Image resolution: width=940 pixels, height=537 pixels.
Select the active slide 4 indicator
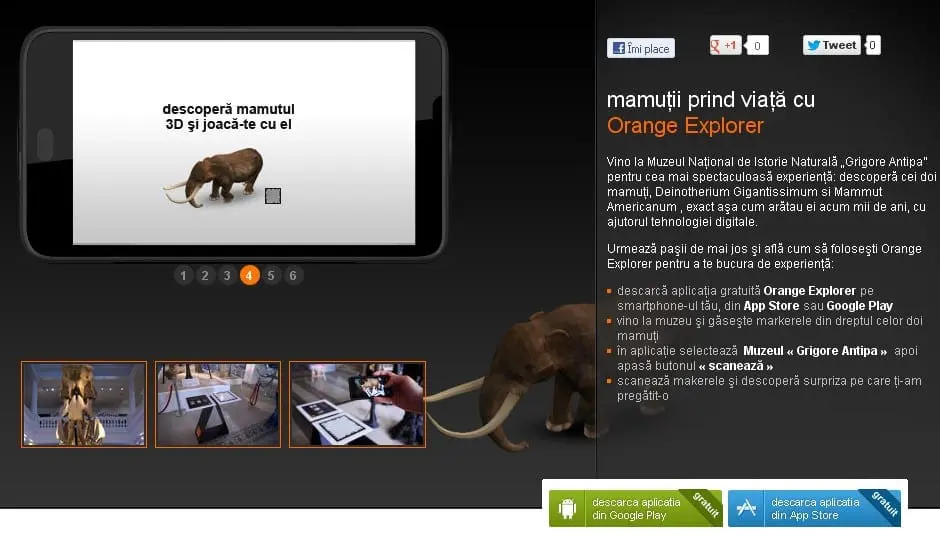click(249, 275)
